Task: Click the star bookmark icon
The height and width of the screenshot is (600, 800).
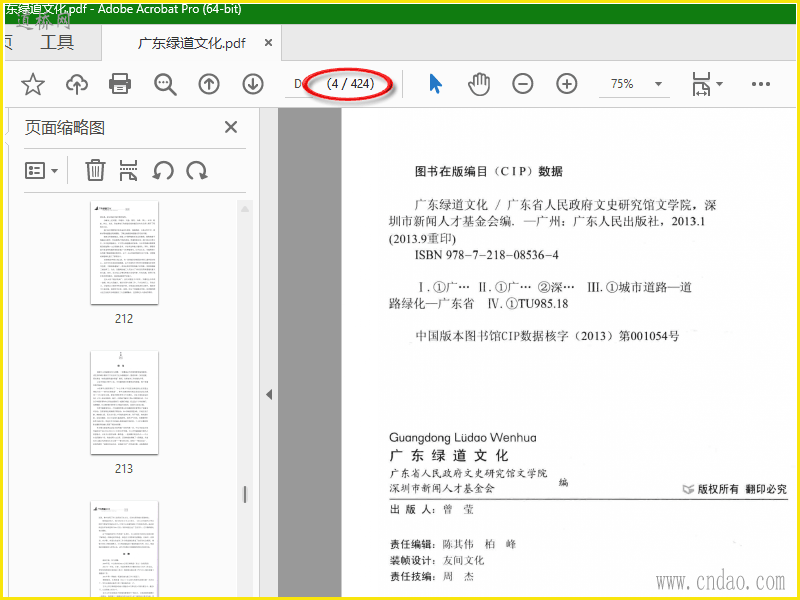Action: click(33, 84)
